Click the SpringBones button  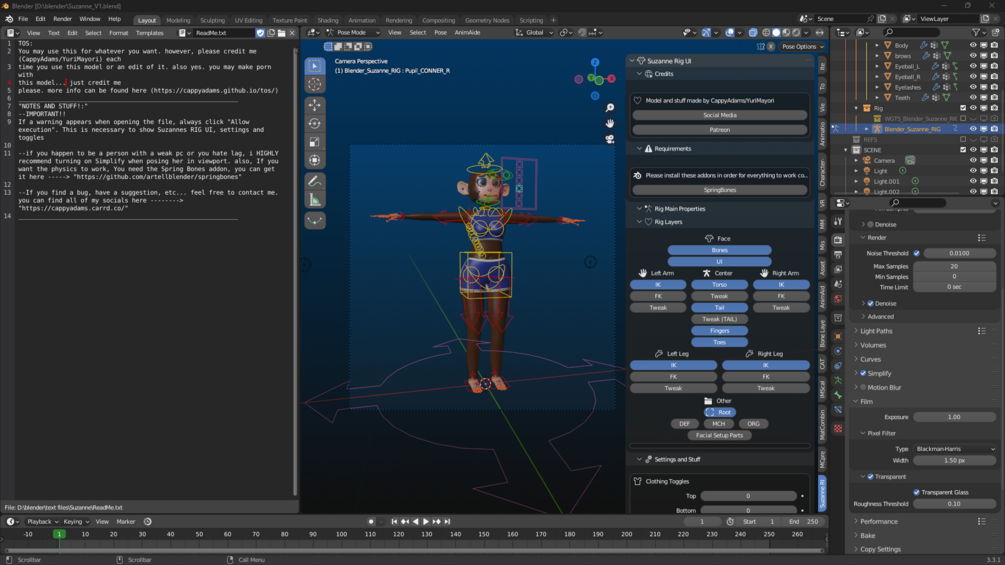tap(719, 190)
